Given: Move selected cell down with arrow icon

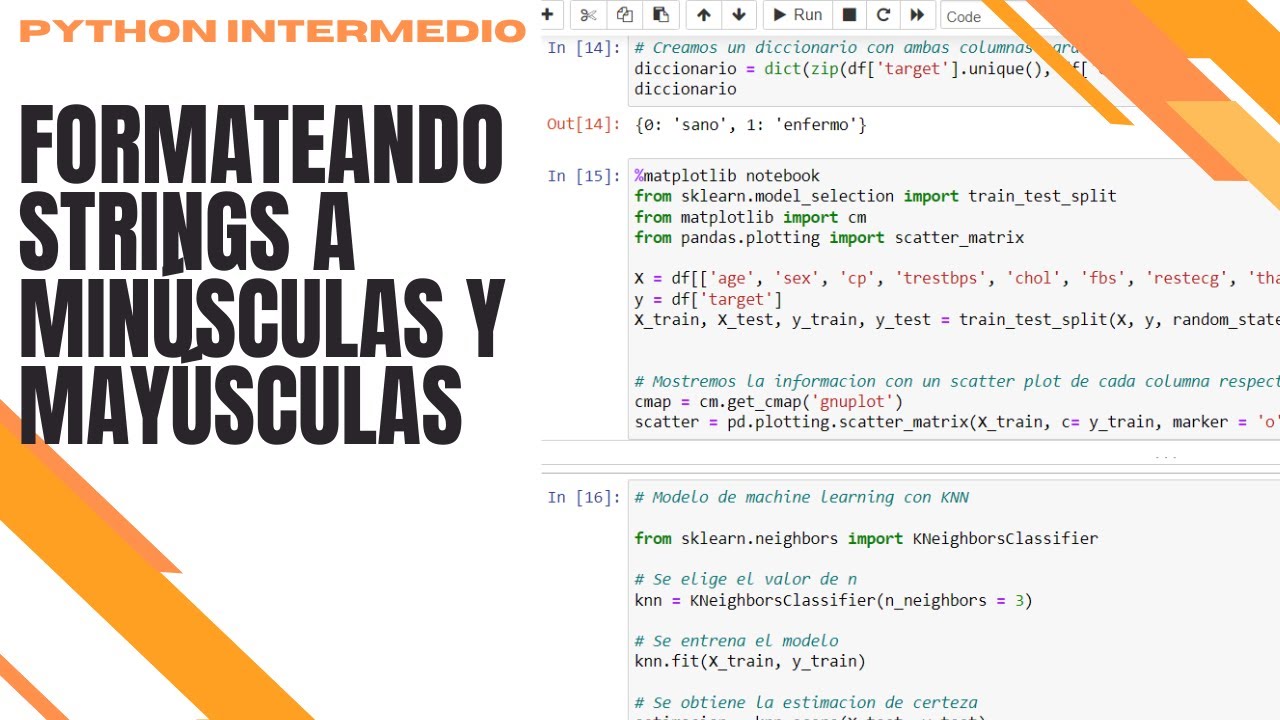Looking at the screenshot, I should pyautogui.click(x=739, y=15).
